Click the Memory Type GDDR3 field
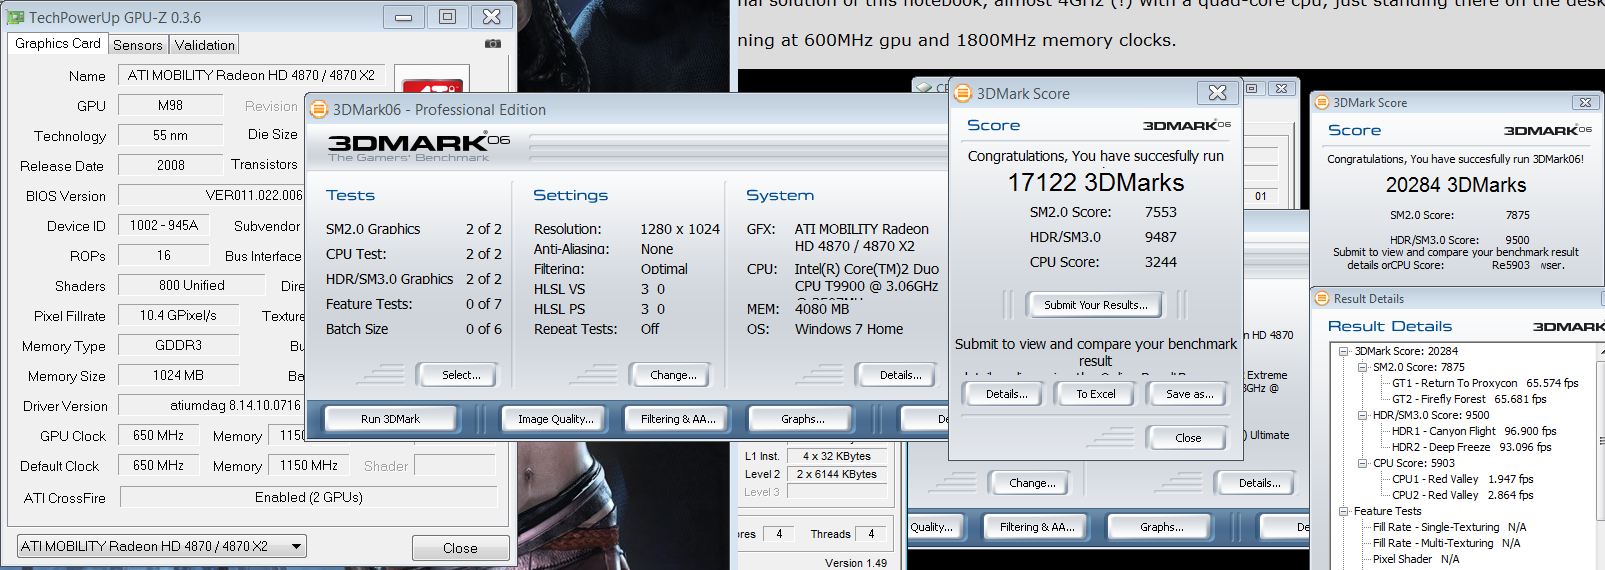The height and width of the screenshot is (570, 1605). 178,345
